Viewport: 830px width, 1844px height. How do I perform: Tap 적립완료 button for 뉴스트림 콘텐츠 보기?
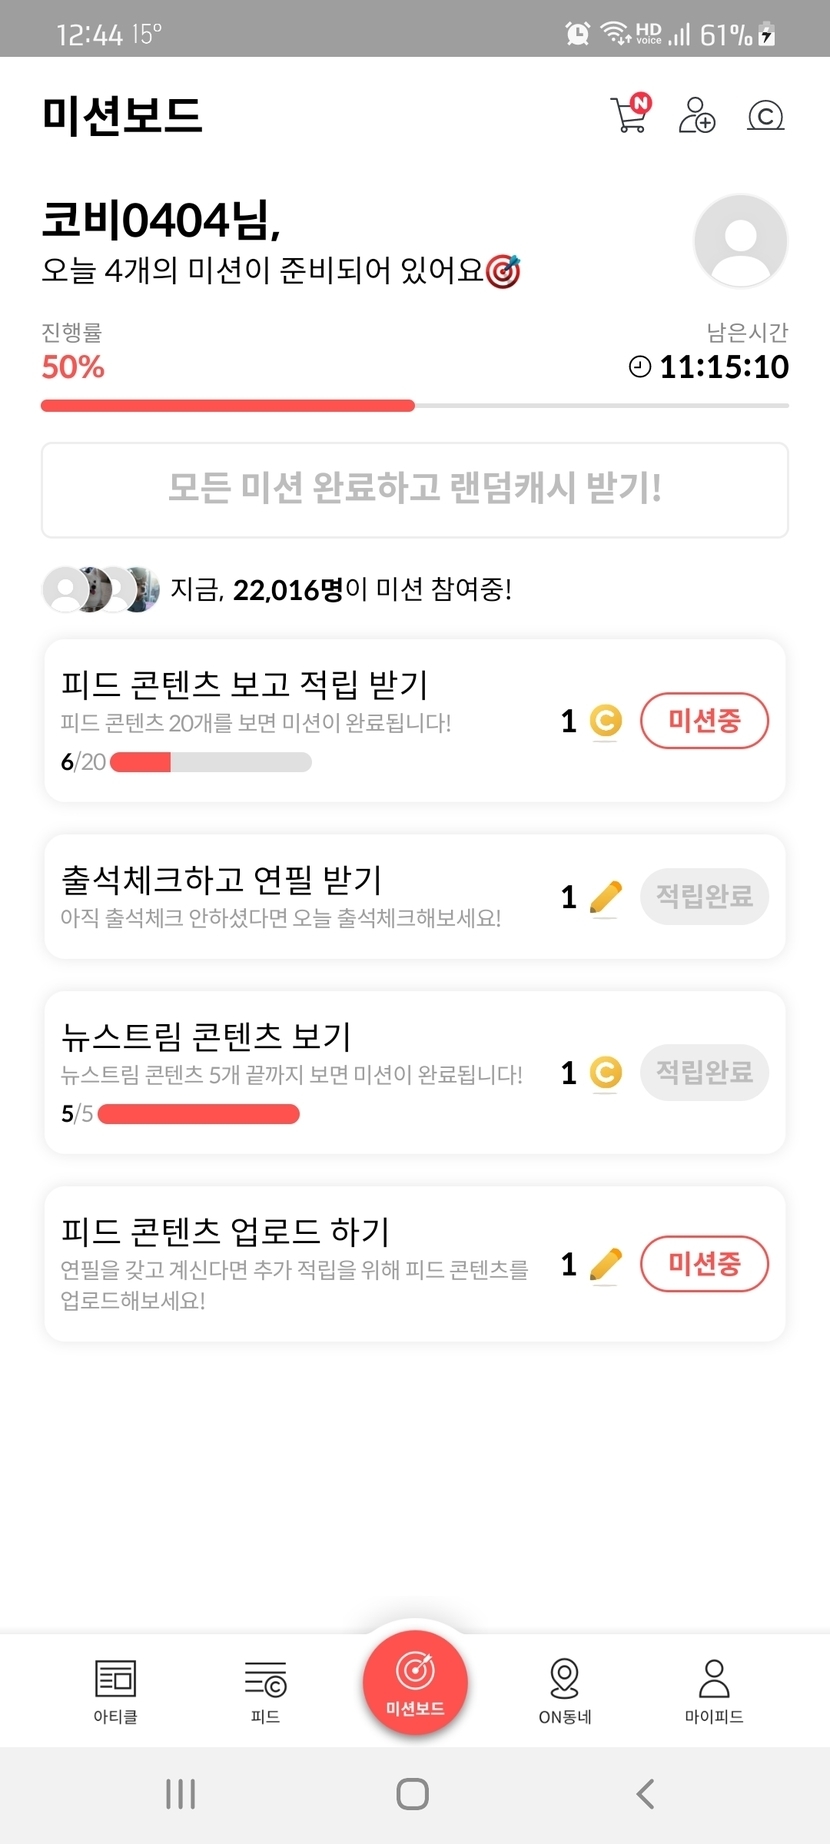[x=704, y=1072]
